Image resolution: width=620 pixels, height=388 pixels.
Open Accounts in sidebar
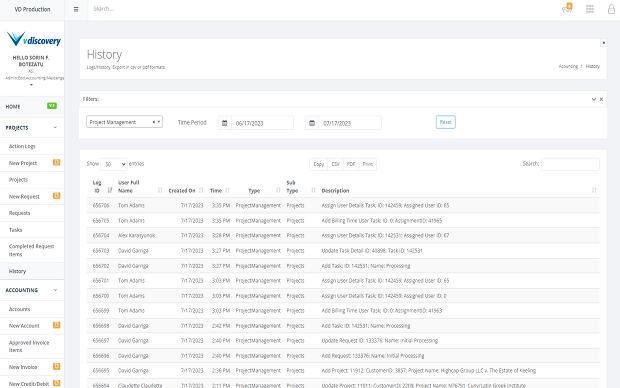coord(19,309)
